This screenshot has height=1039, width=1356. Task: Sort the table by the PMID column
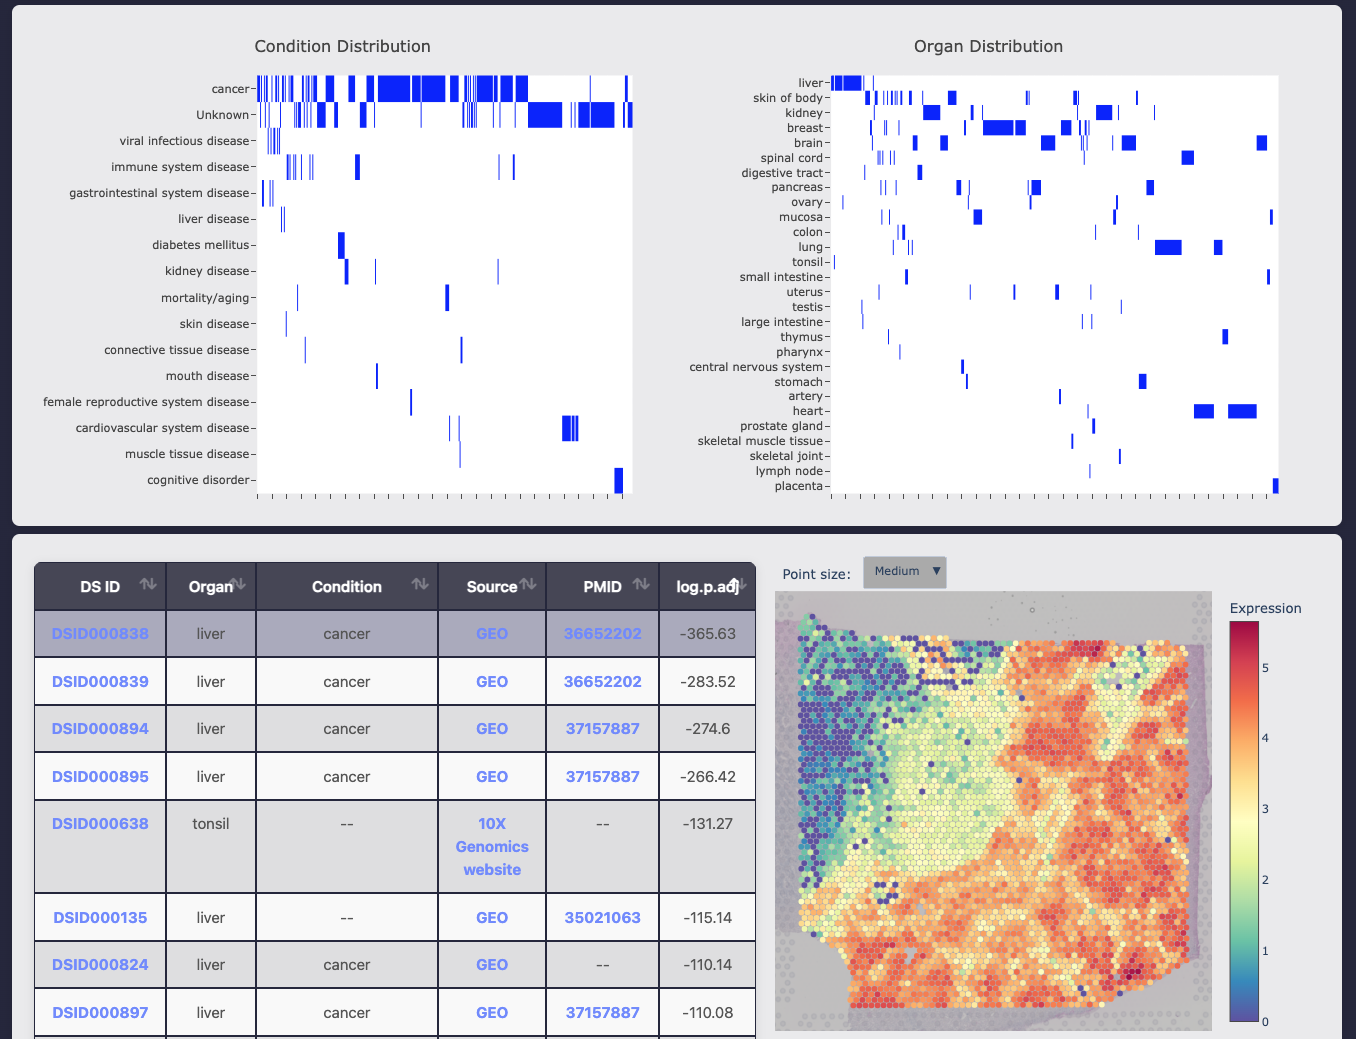(x=638, y=586)
